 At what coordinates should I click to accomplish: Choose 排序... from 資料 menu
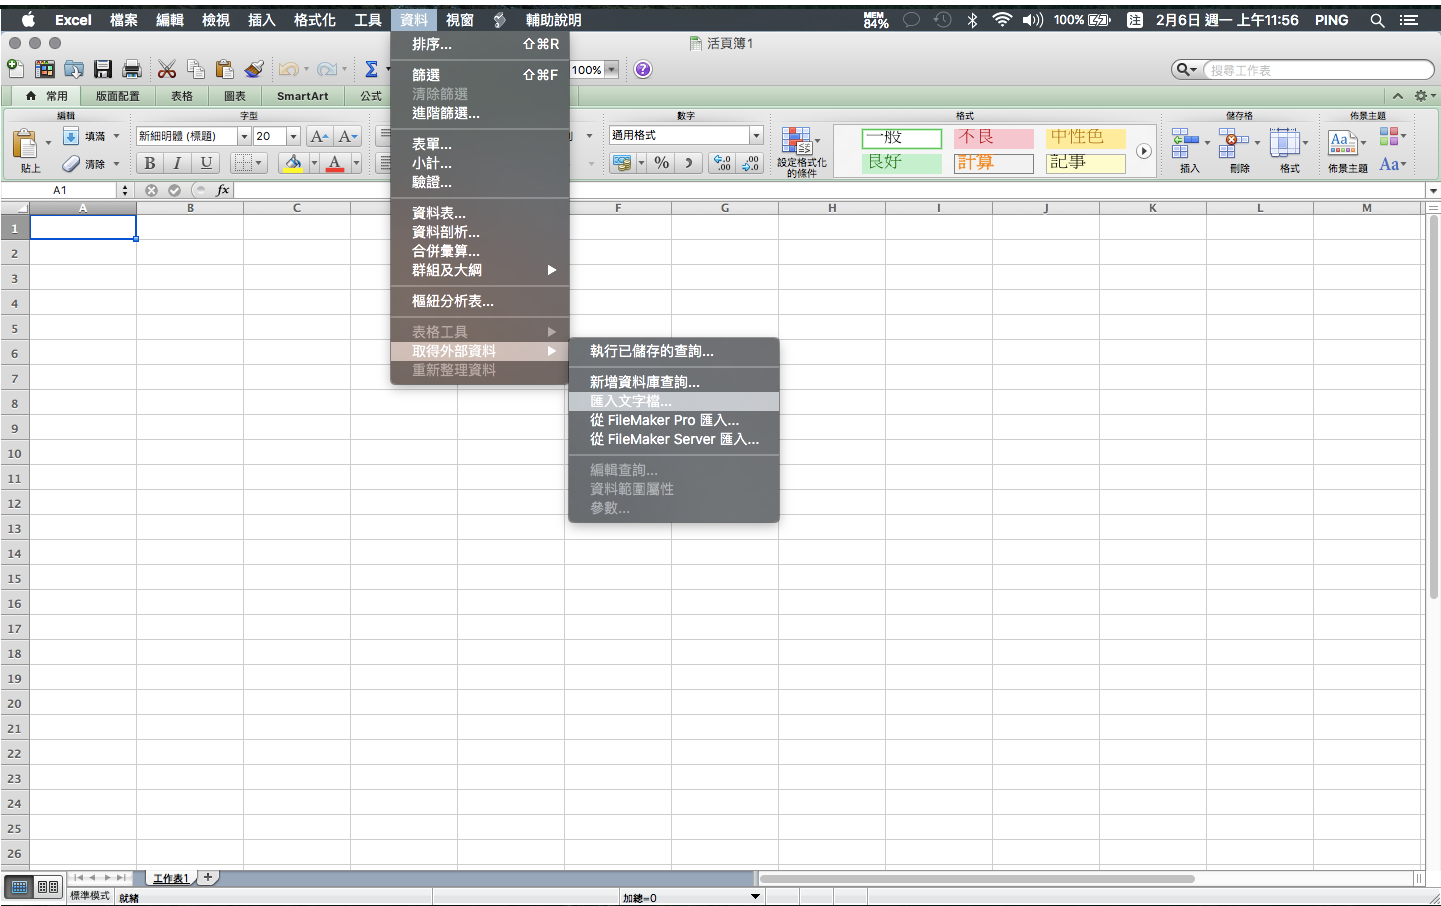[480, 44]
